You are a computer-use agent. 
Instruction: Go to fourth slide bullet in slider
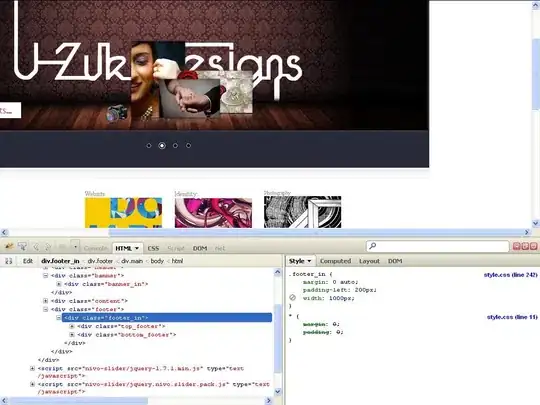pyautogui.click(x=188, y=146)
